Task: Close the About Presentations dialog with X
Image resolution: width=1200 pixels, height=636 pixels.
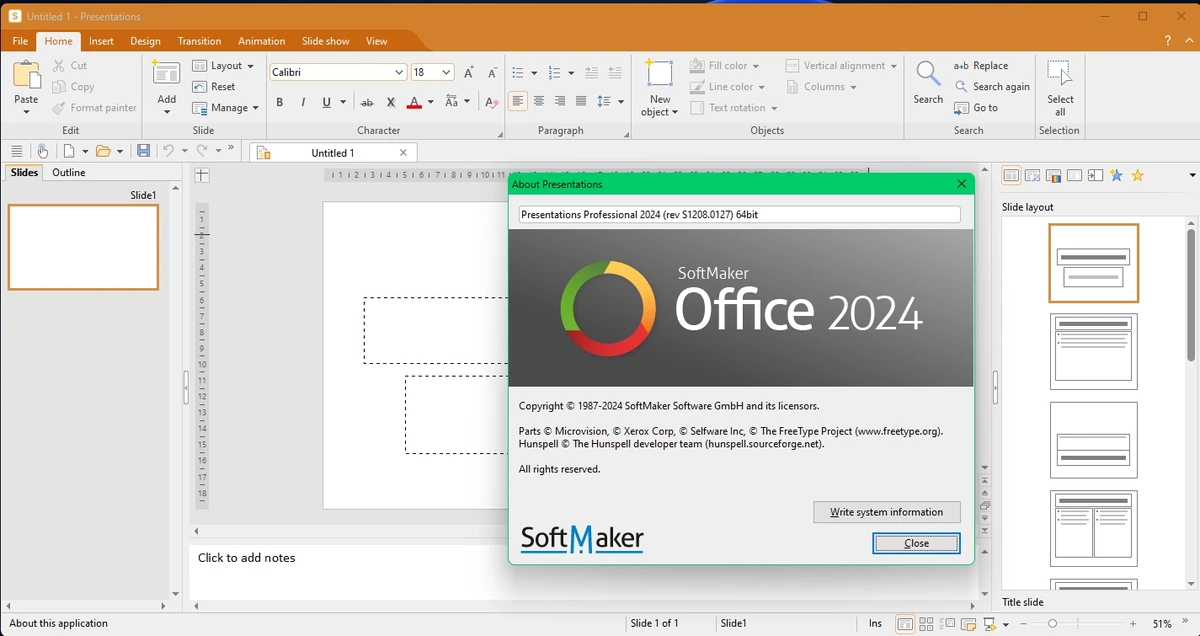Action: [962, 184]
